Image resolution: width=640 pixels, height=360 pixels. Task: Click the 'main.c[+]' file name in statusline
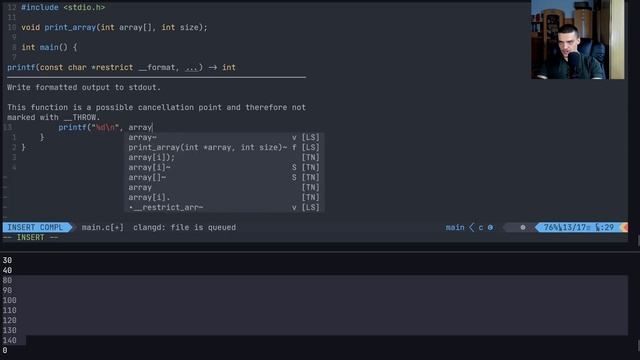click(102, 227)
